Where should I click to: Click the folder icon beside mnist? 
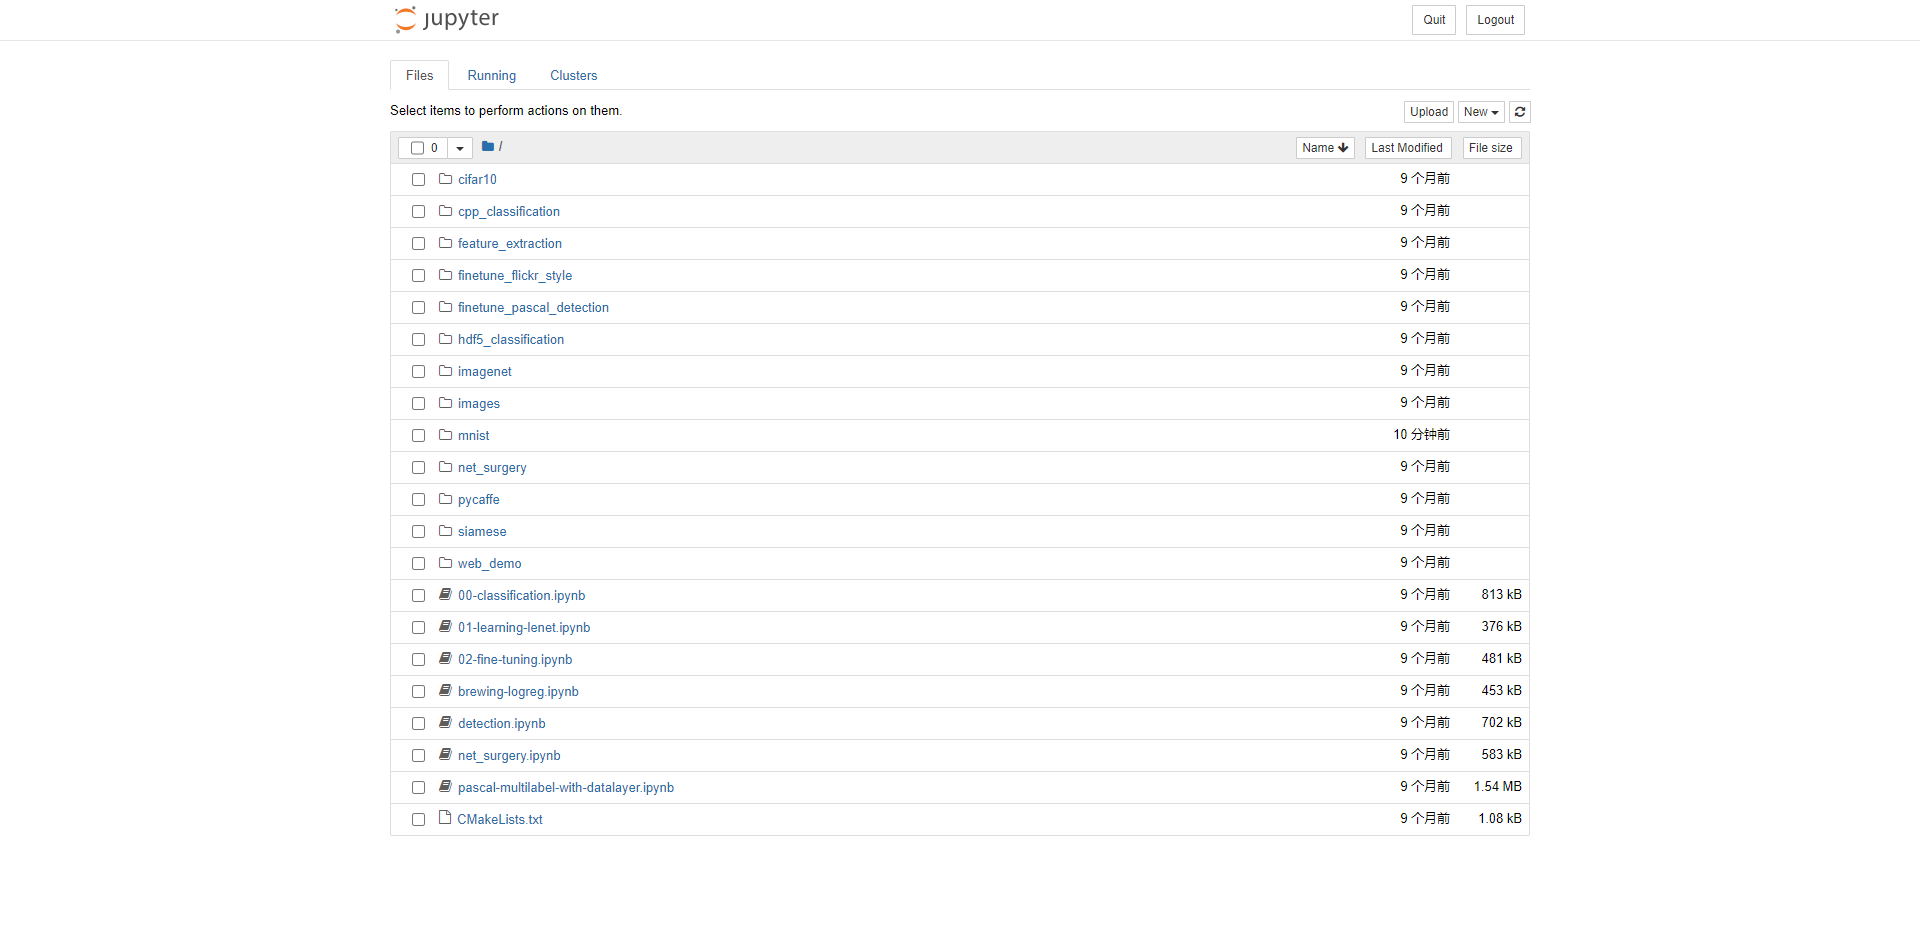coord(446,435)
